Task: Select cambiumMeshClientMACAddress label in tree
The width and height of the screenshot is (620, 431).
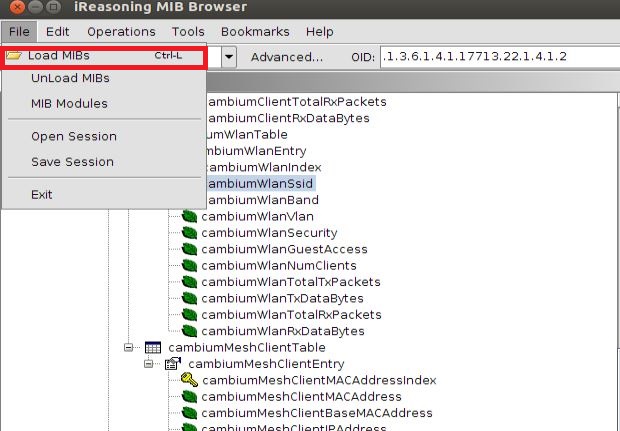Action: pos(301,397)
